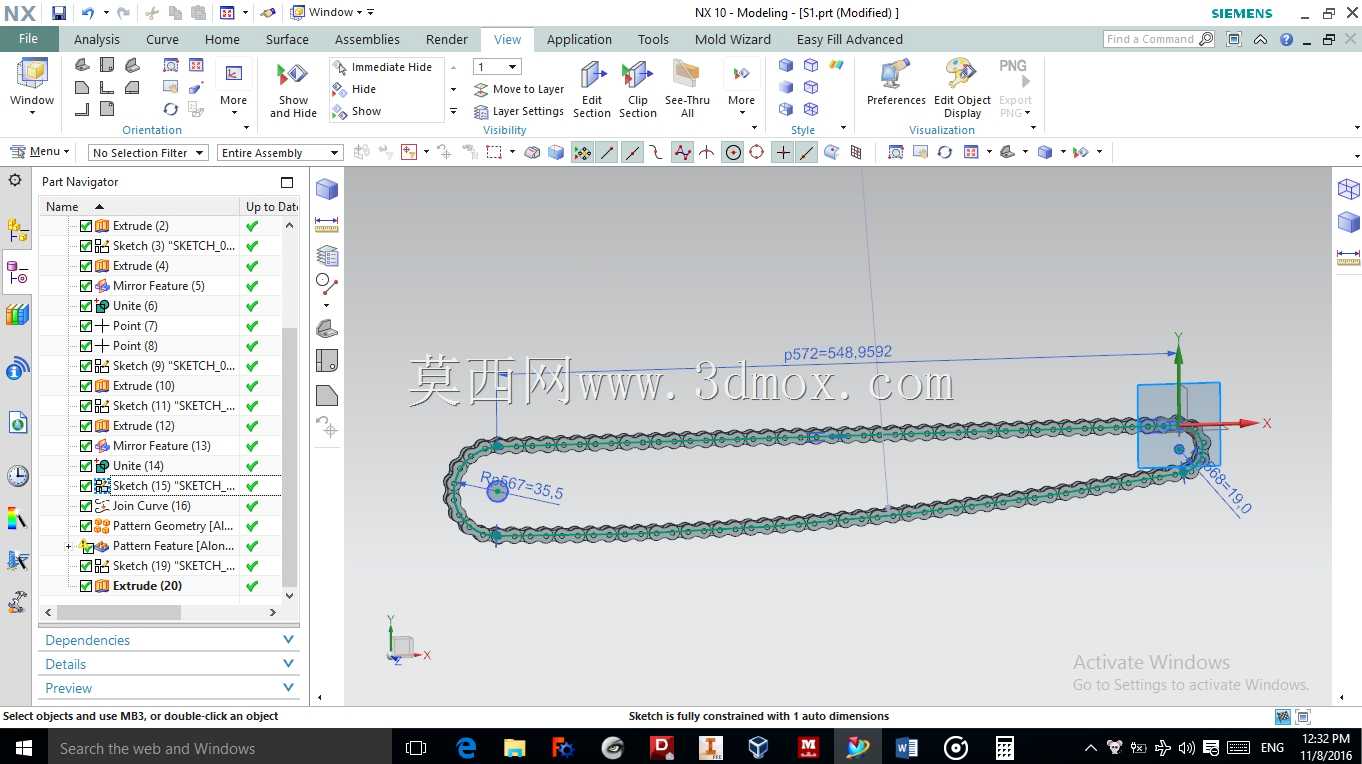Open File Explorer from taskbar
The height and width of the screenshot is (764, 1362).
click(x=515, y=747)
